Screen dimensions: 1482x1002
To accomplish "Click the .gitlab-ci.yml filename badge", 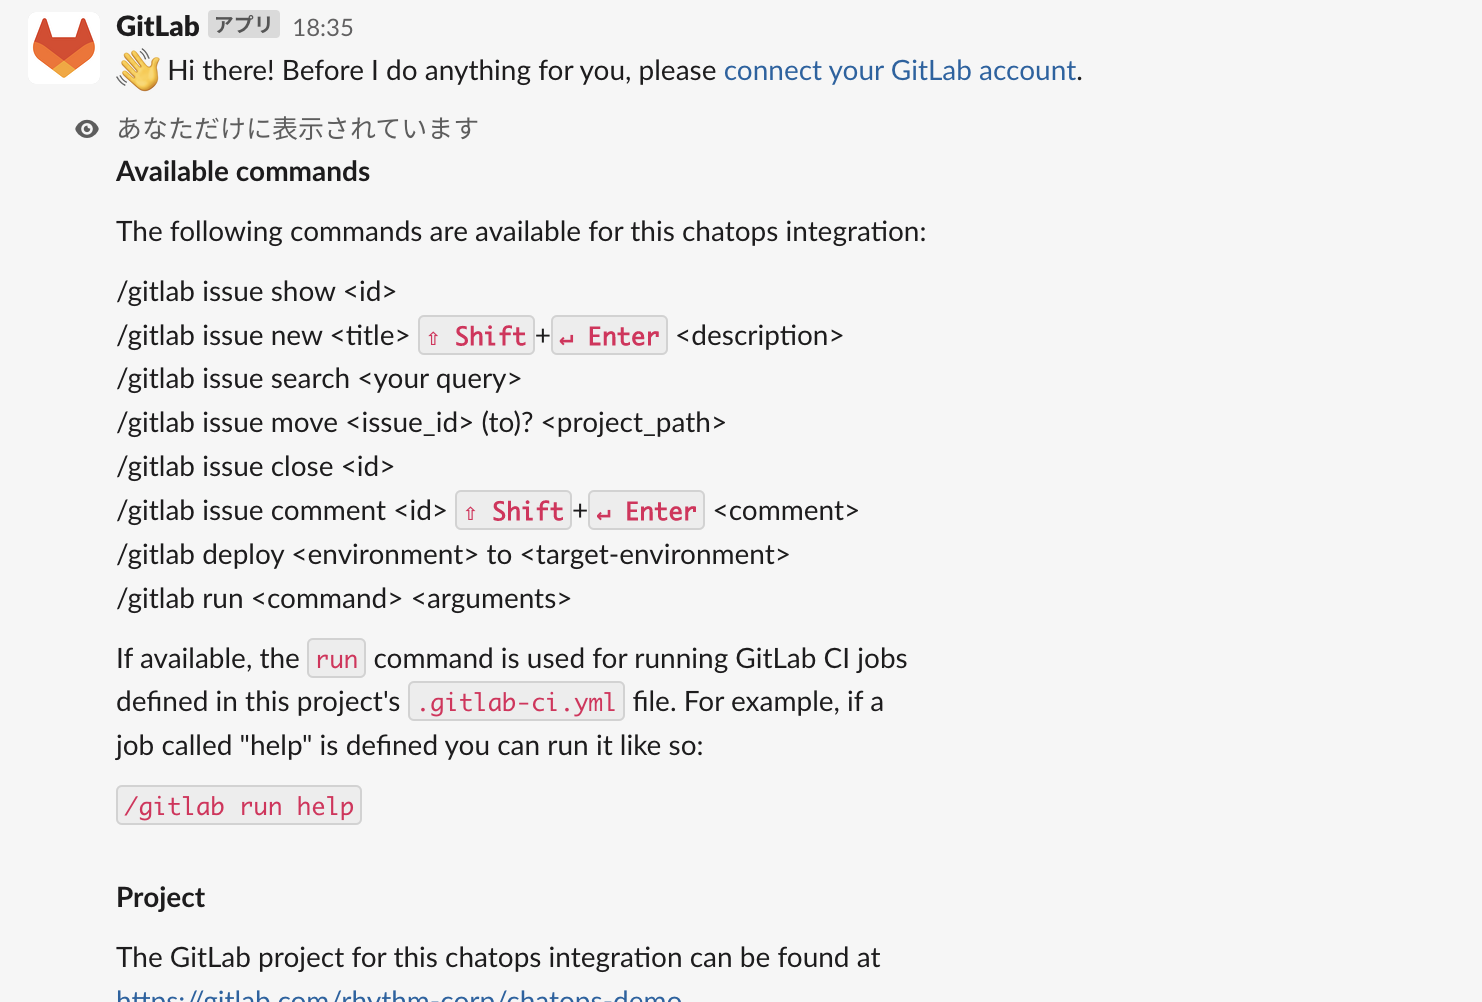I will click(516, 701).
